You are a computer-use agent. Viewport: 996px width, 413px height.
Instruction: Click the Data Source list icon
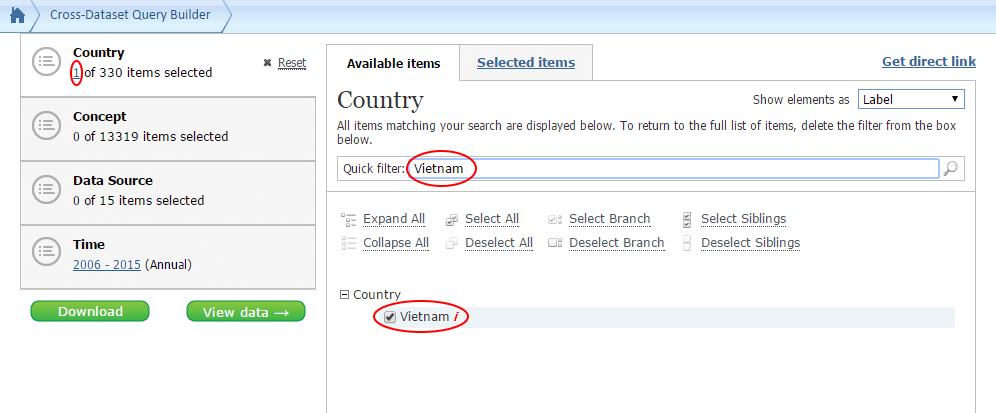[x=46, y=190]
